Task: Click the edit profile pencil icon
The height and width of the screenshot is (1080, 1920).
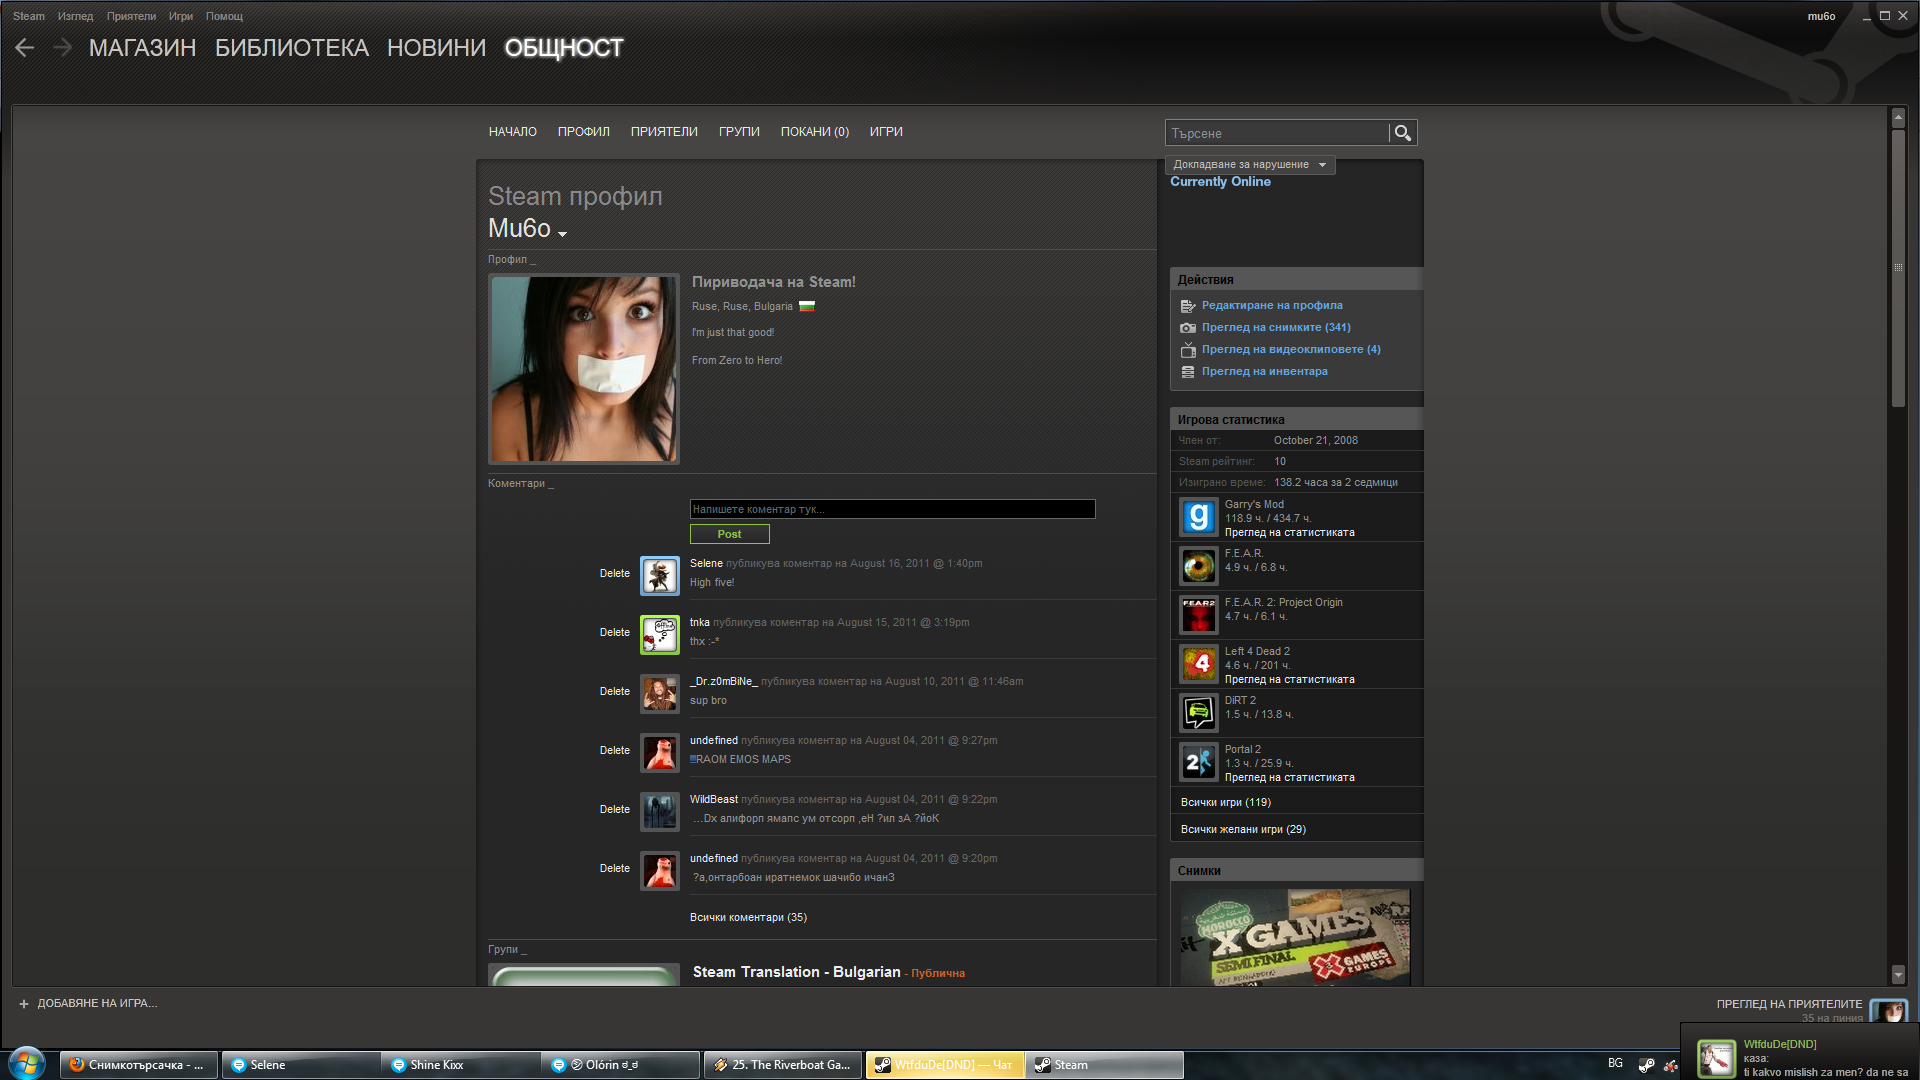Action: pyautogui.click(x=1188, y=306)
